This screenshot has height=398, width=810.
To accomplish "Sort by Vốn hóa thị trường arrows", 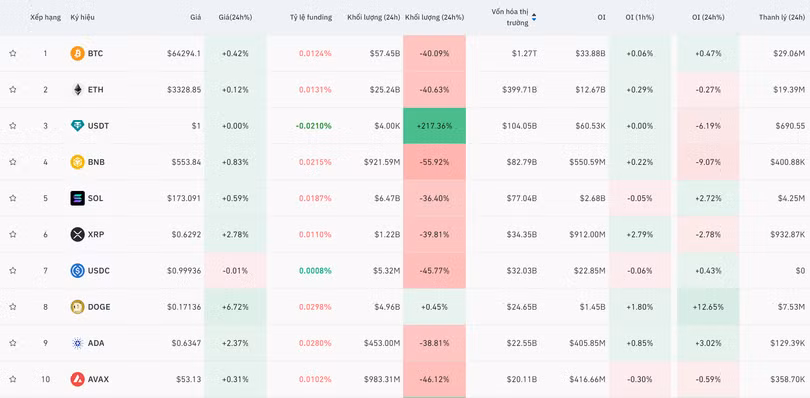I will 534,17.
